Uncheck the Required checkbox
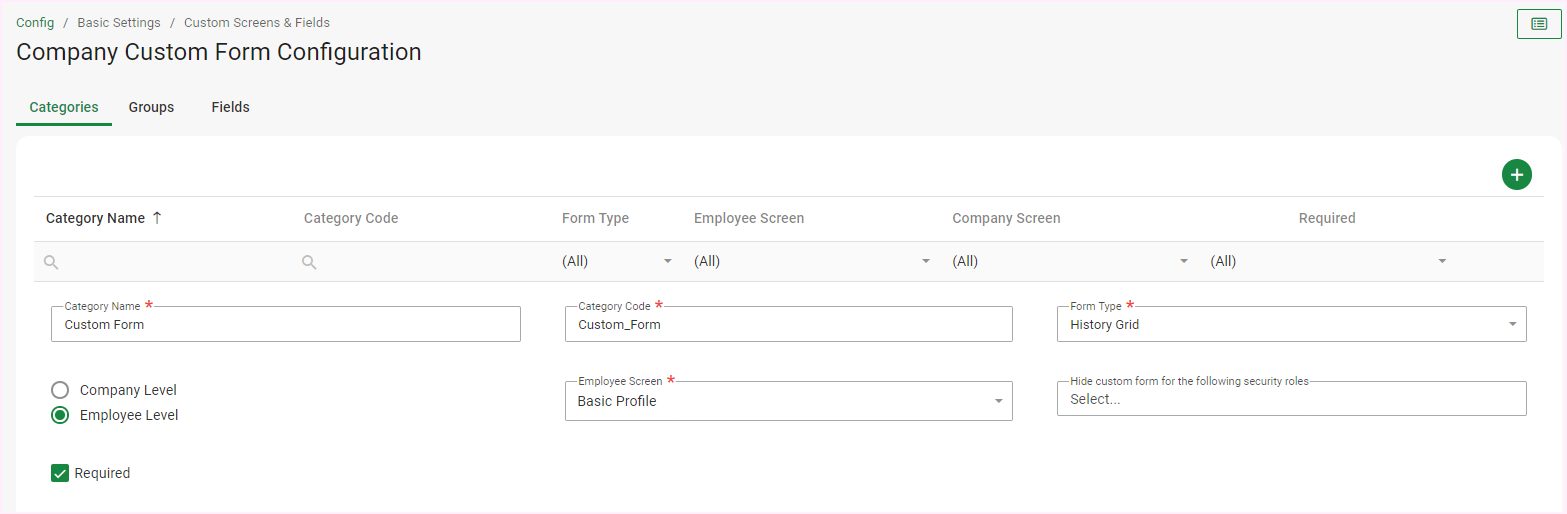The height and width of the screenshot is (514, 1567). pyautogui.click(x=60, y=473)
